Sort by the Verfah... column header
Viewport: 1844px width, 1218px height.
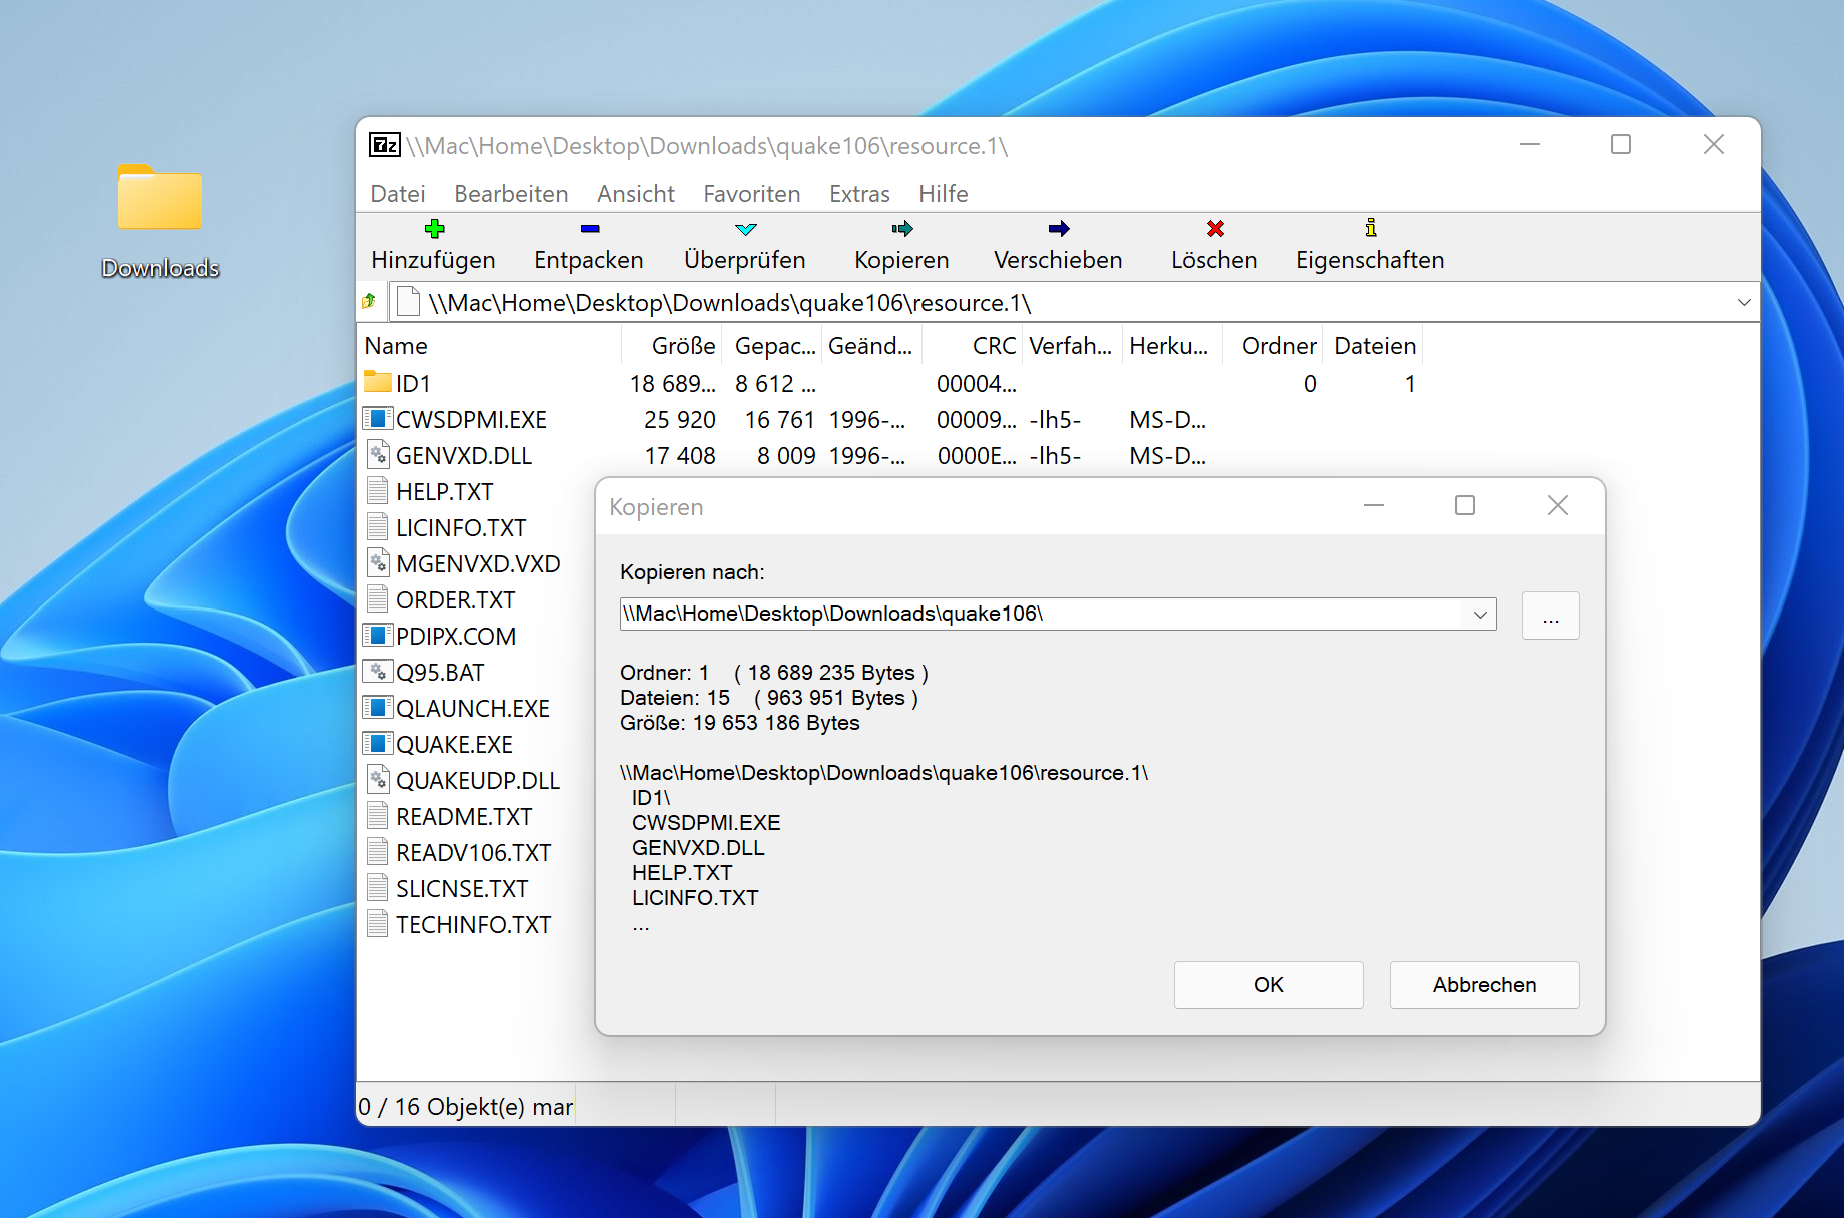click(x=1073, y=346)
